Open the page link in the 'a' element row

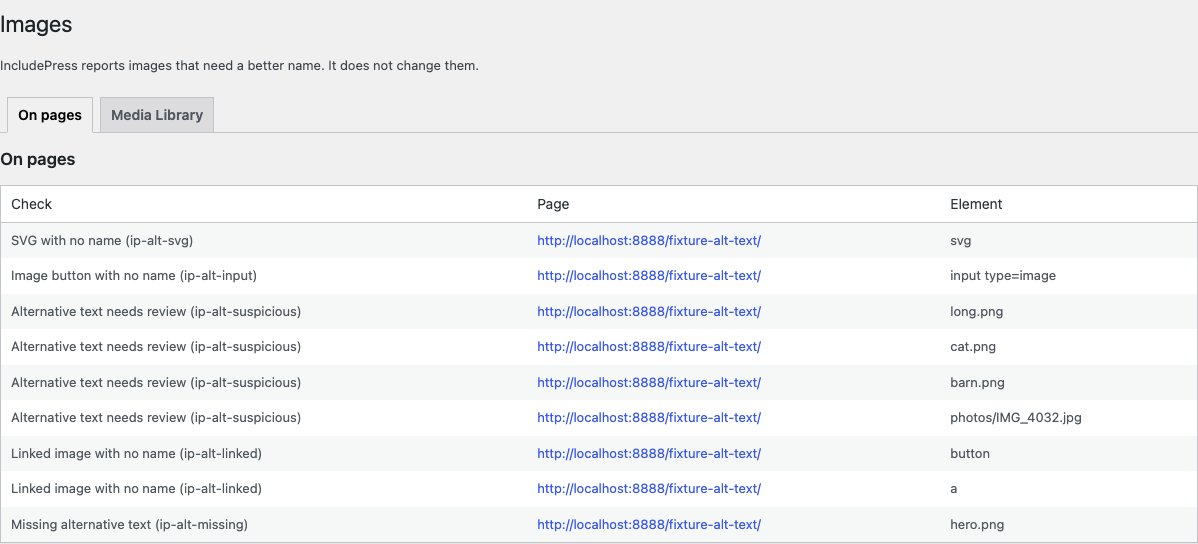click(x=649, y=489)
